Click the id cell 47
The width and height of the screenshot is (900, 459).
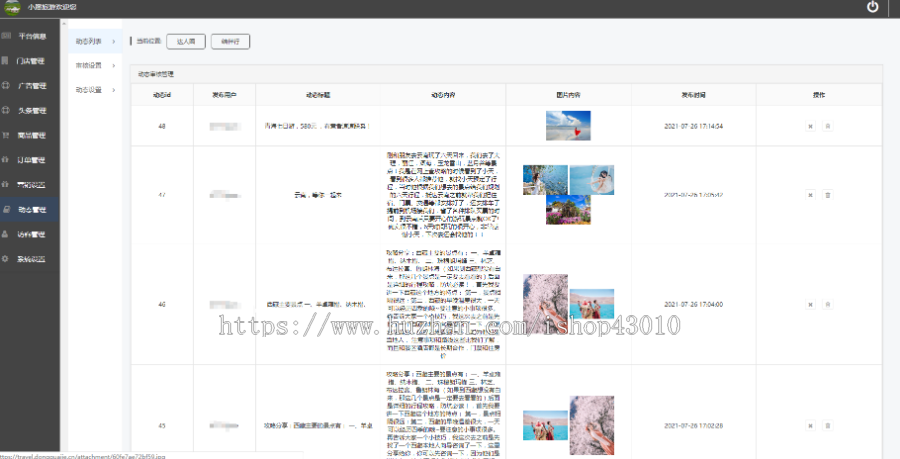pyautogui.click(x=162, y=195)
